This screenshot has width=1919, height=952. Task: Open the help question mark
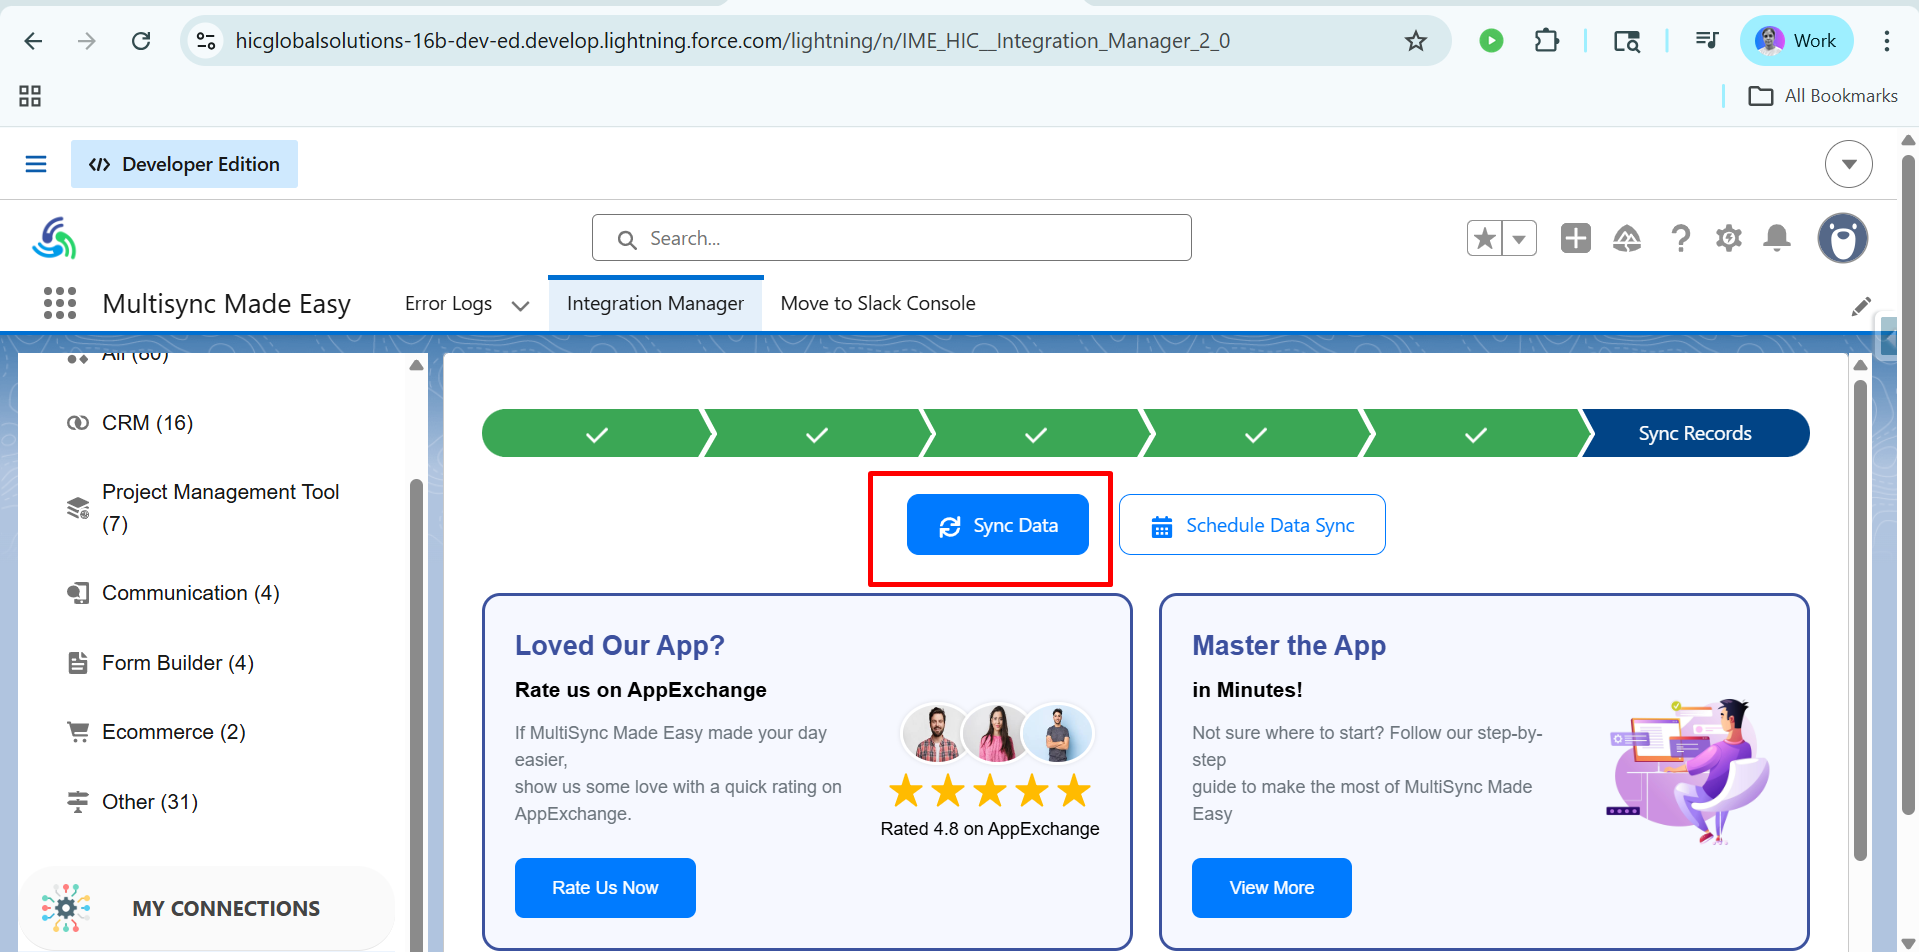pyautogui.click(x=1680, y=238)
